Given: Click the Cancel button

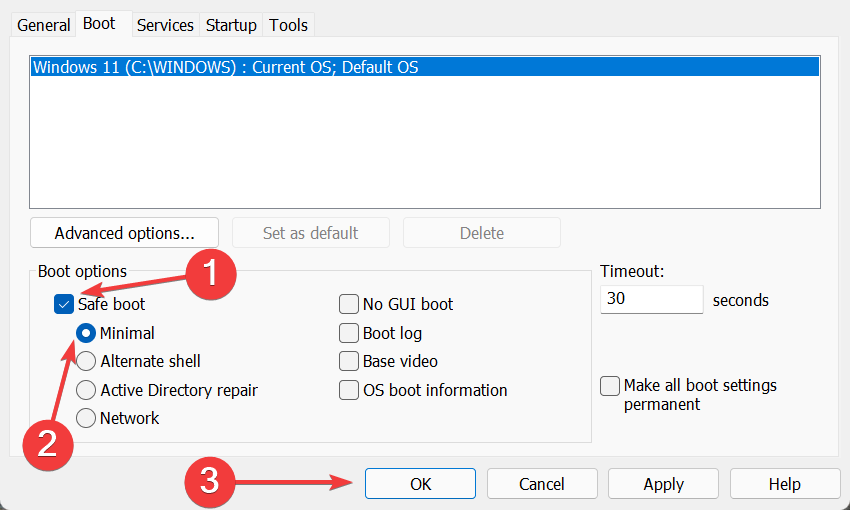Looking at the screenshot, I should click(542, 484).
